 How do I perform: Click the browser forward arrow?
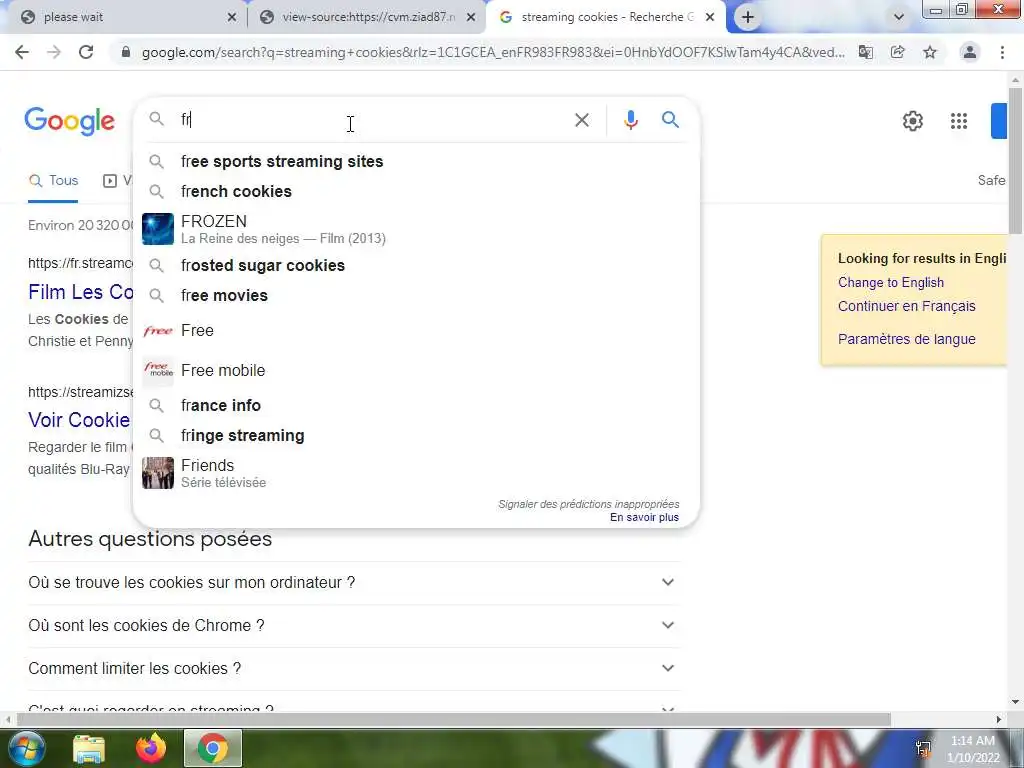(54, 52)
